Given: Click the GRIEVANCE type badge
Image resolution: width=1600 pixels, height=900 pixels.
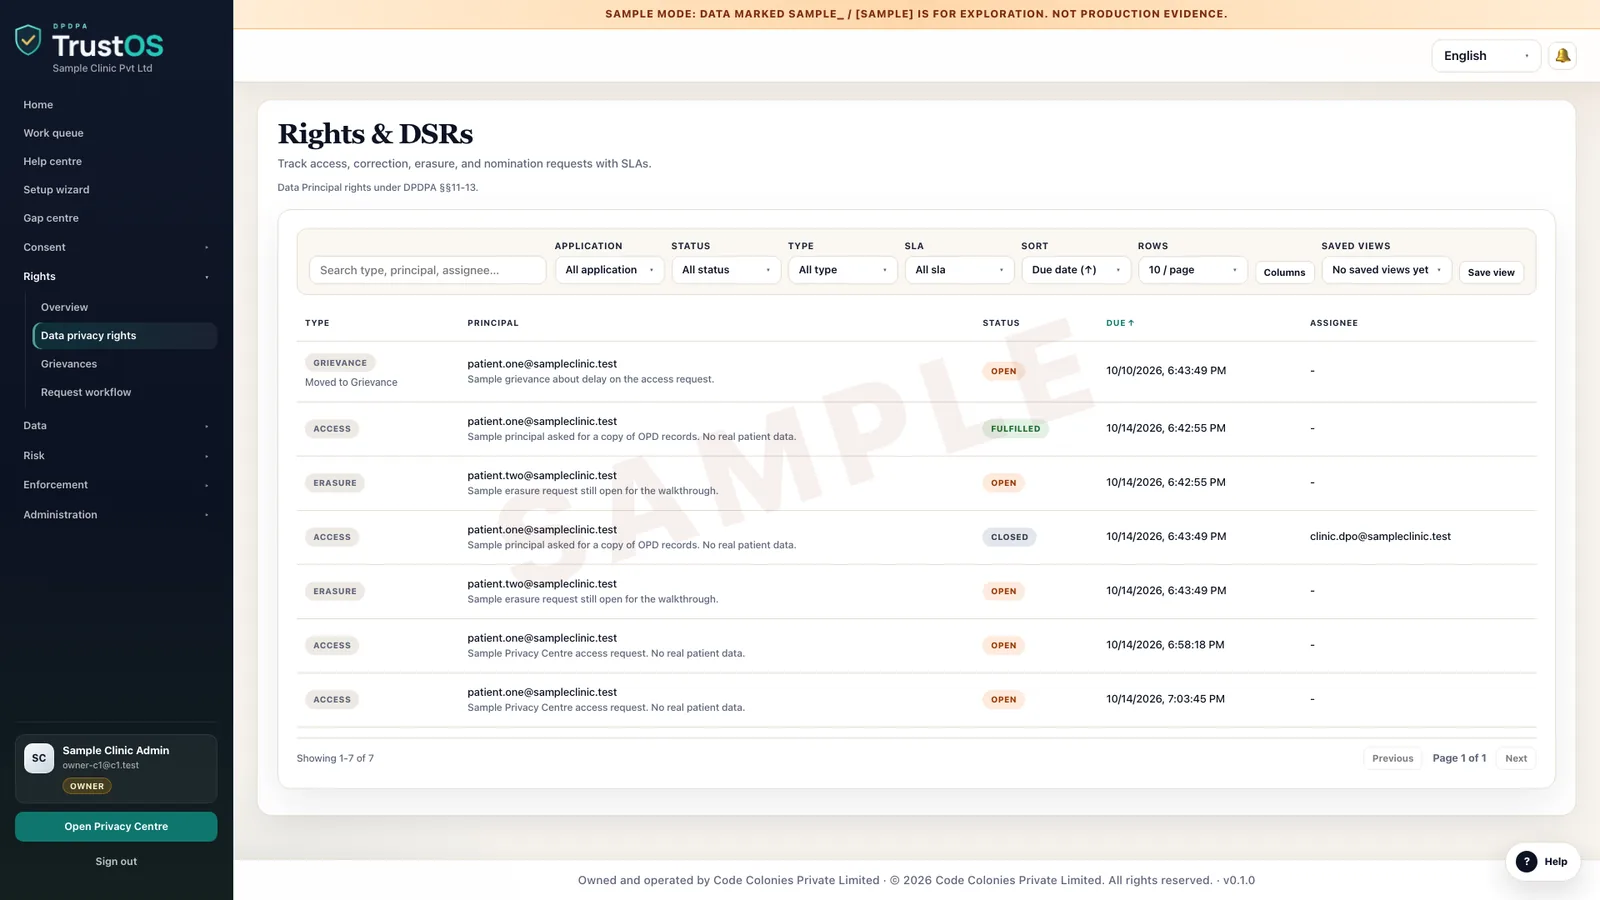Looking at the screenshot, I should click(340, 363).
